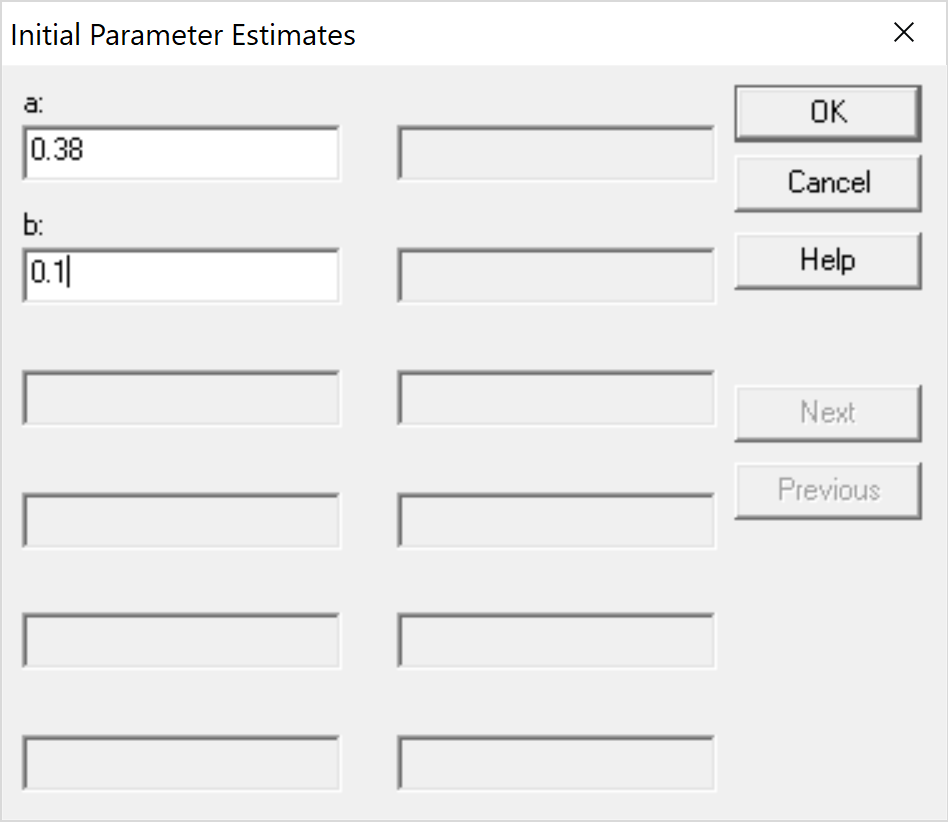Select the fourth-row empty field in right column
948x822 pixels.
tap(556, 519)
